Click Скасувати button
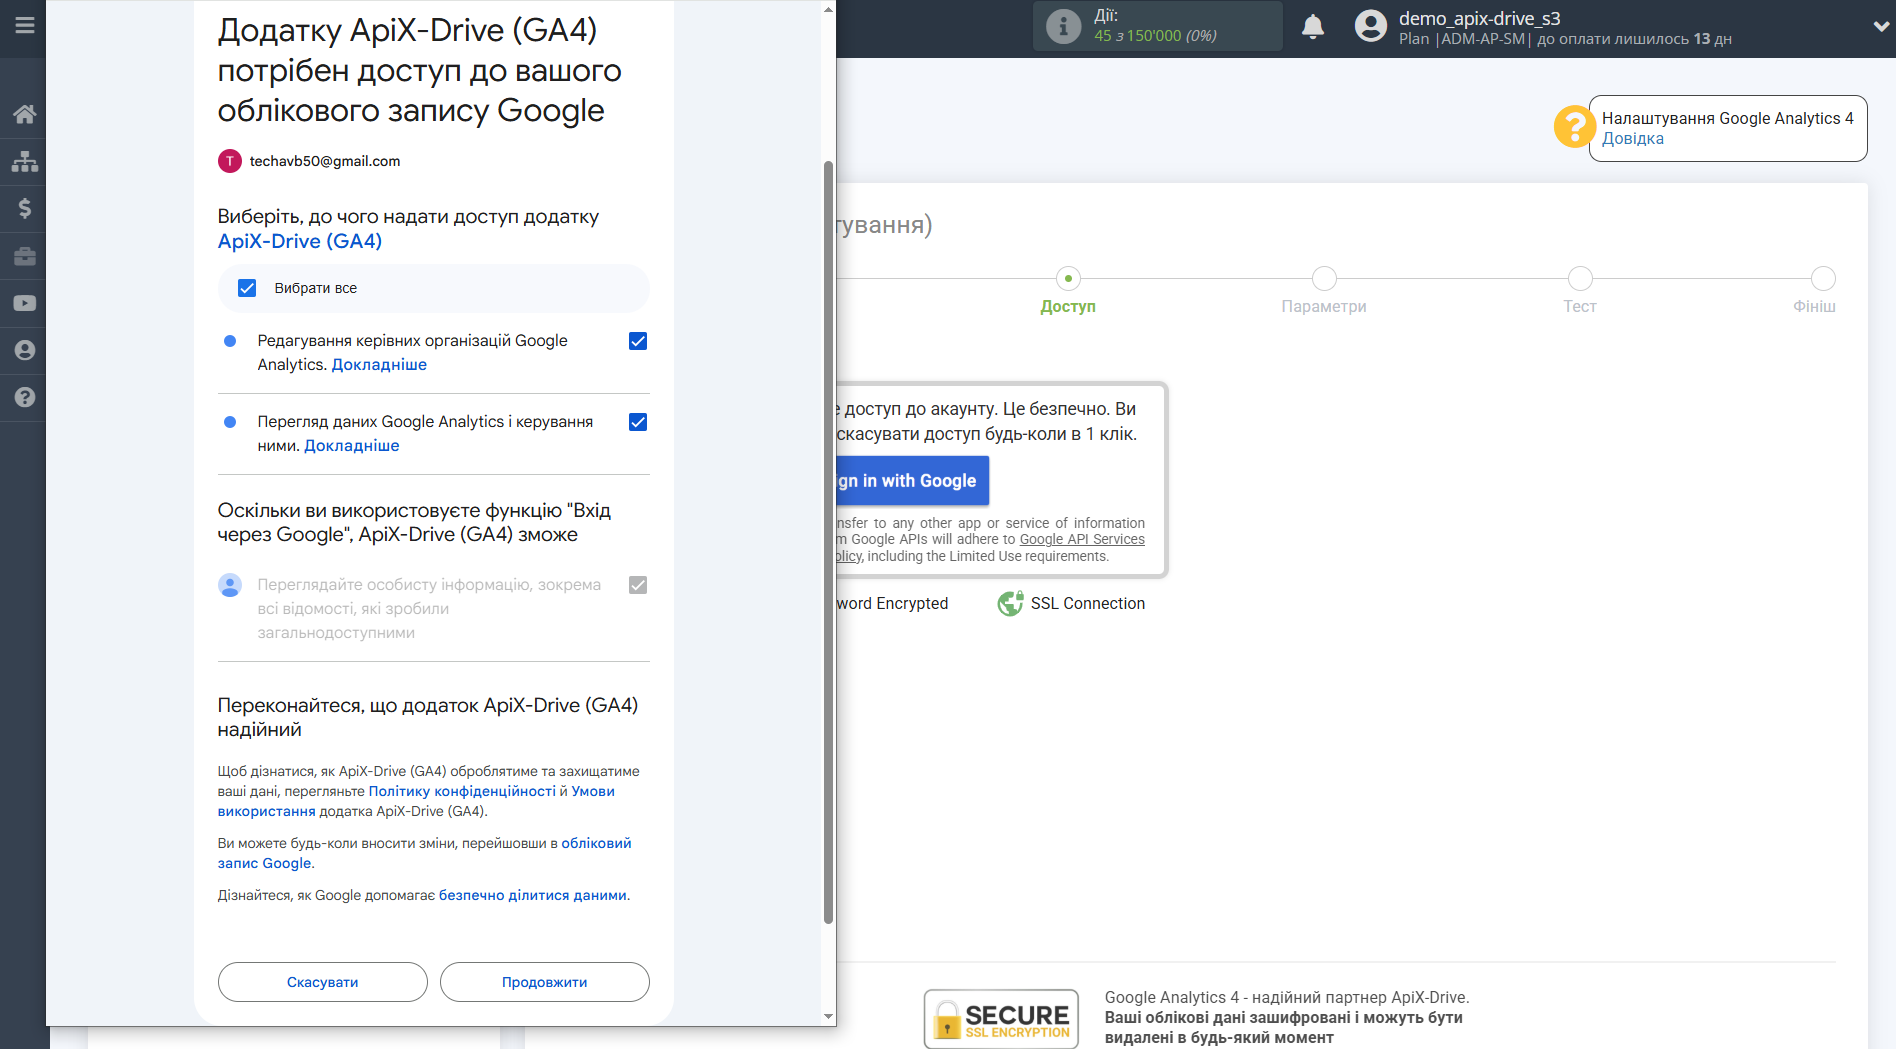Viewport: 1896px width, 1049px height. pyautogui.click(x=323, y=982)
